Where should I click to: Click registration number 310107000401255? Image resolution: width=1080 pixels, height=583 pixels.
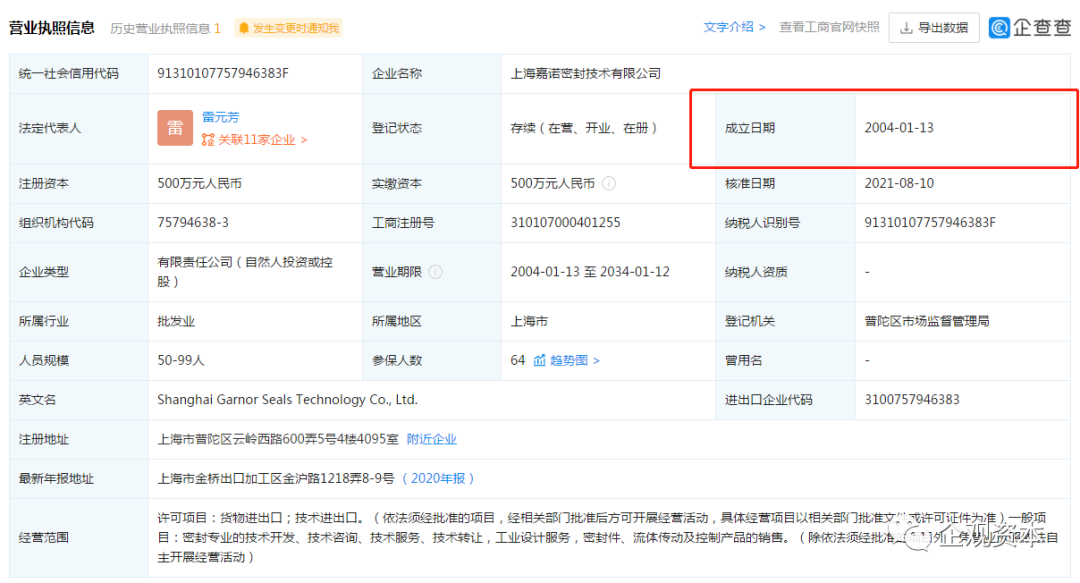point(565,223)
